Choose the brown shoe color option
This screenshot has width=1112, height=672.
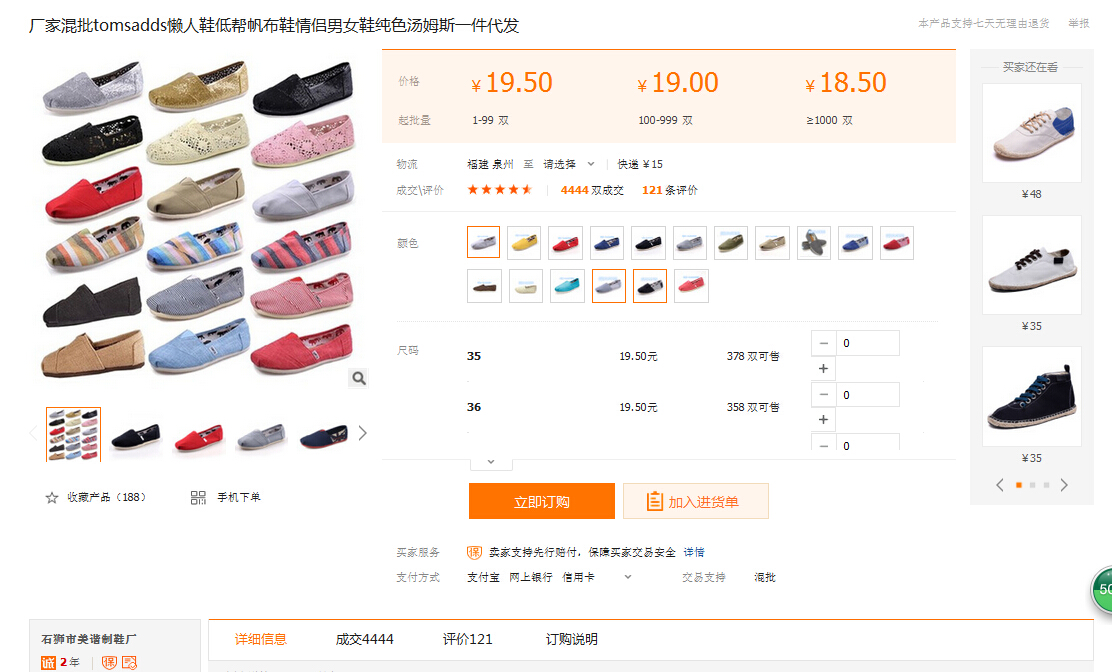click(x=484, y=286)
